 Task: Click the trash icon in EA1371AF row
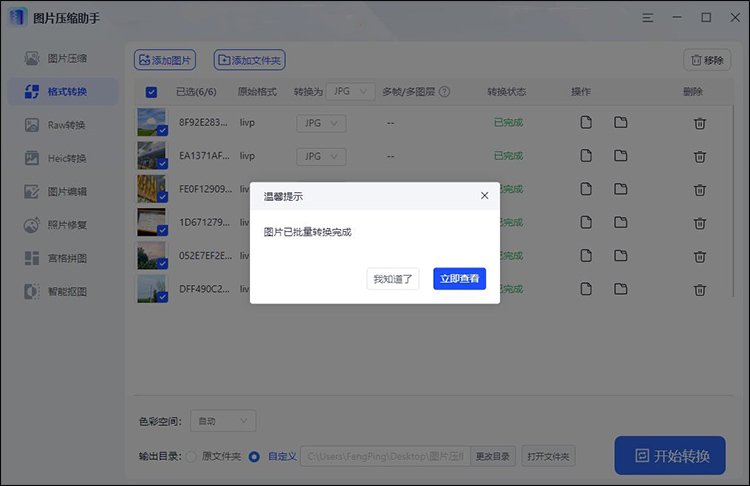click(700, 156)
